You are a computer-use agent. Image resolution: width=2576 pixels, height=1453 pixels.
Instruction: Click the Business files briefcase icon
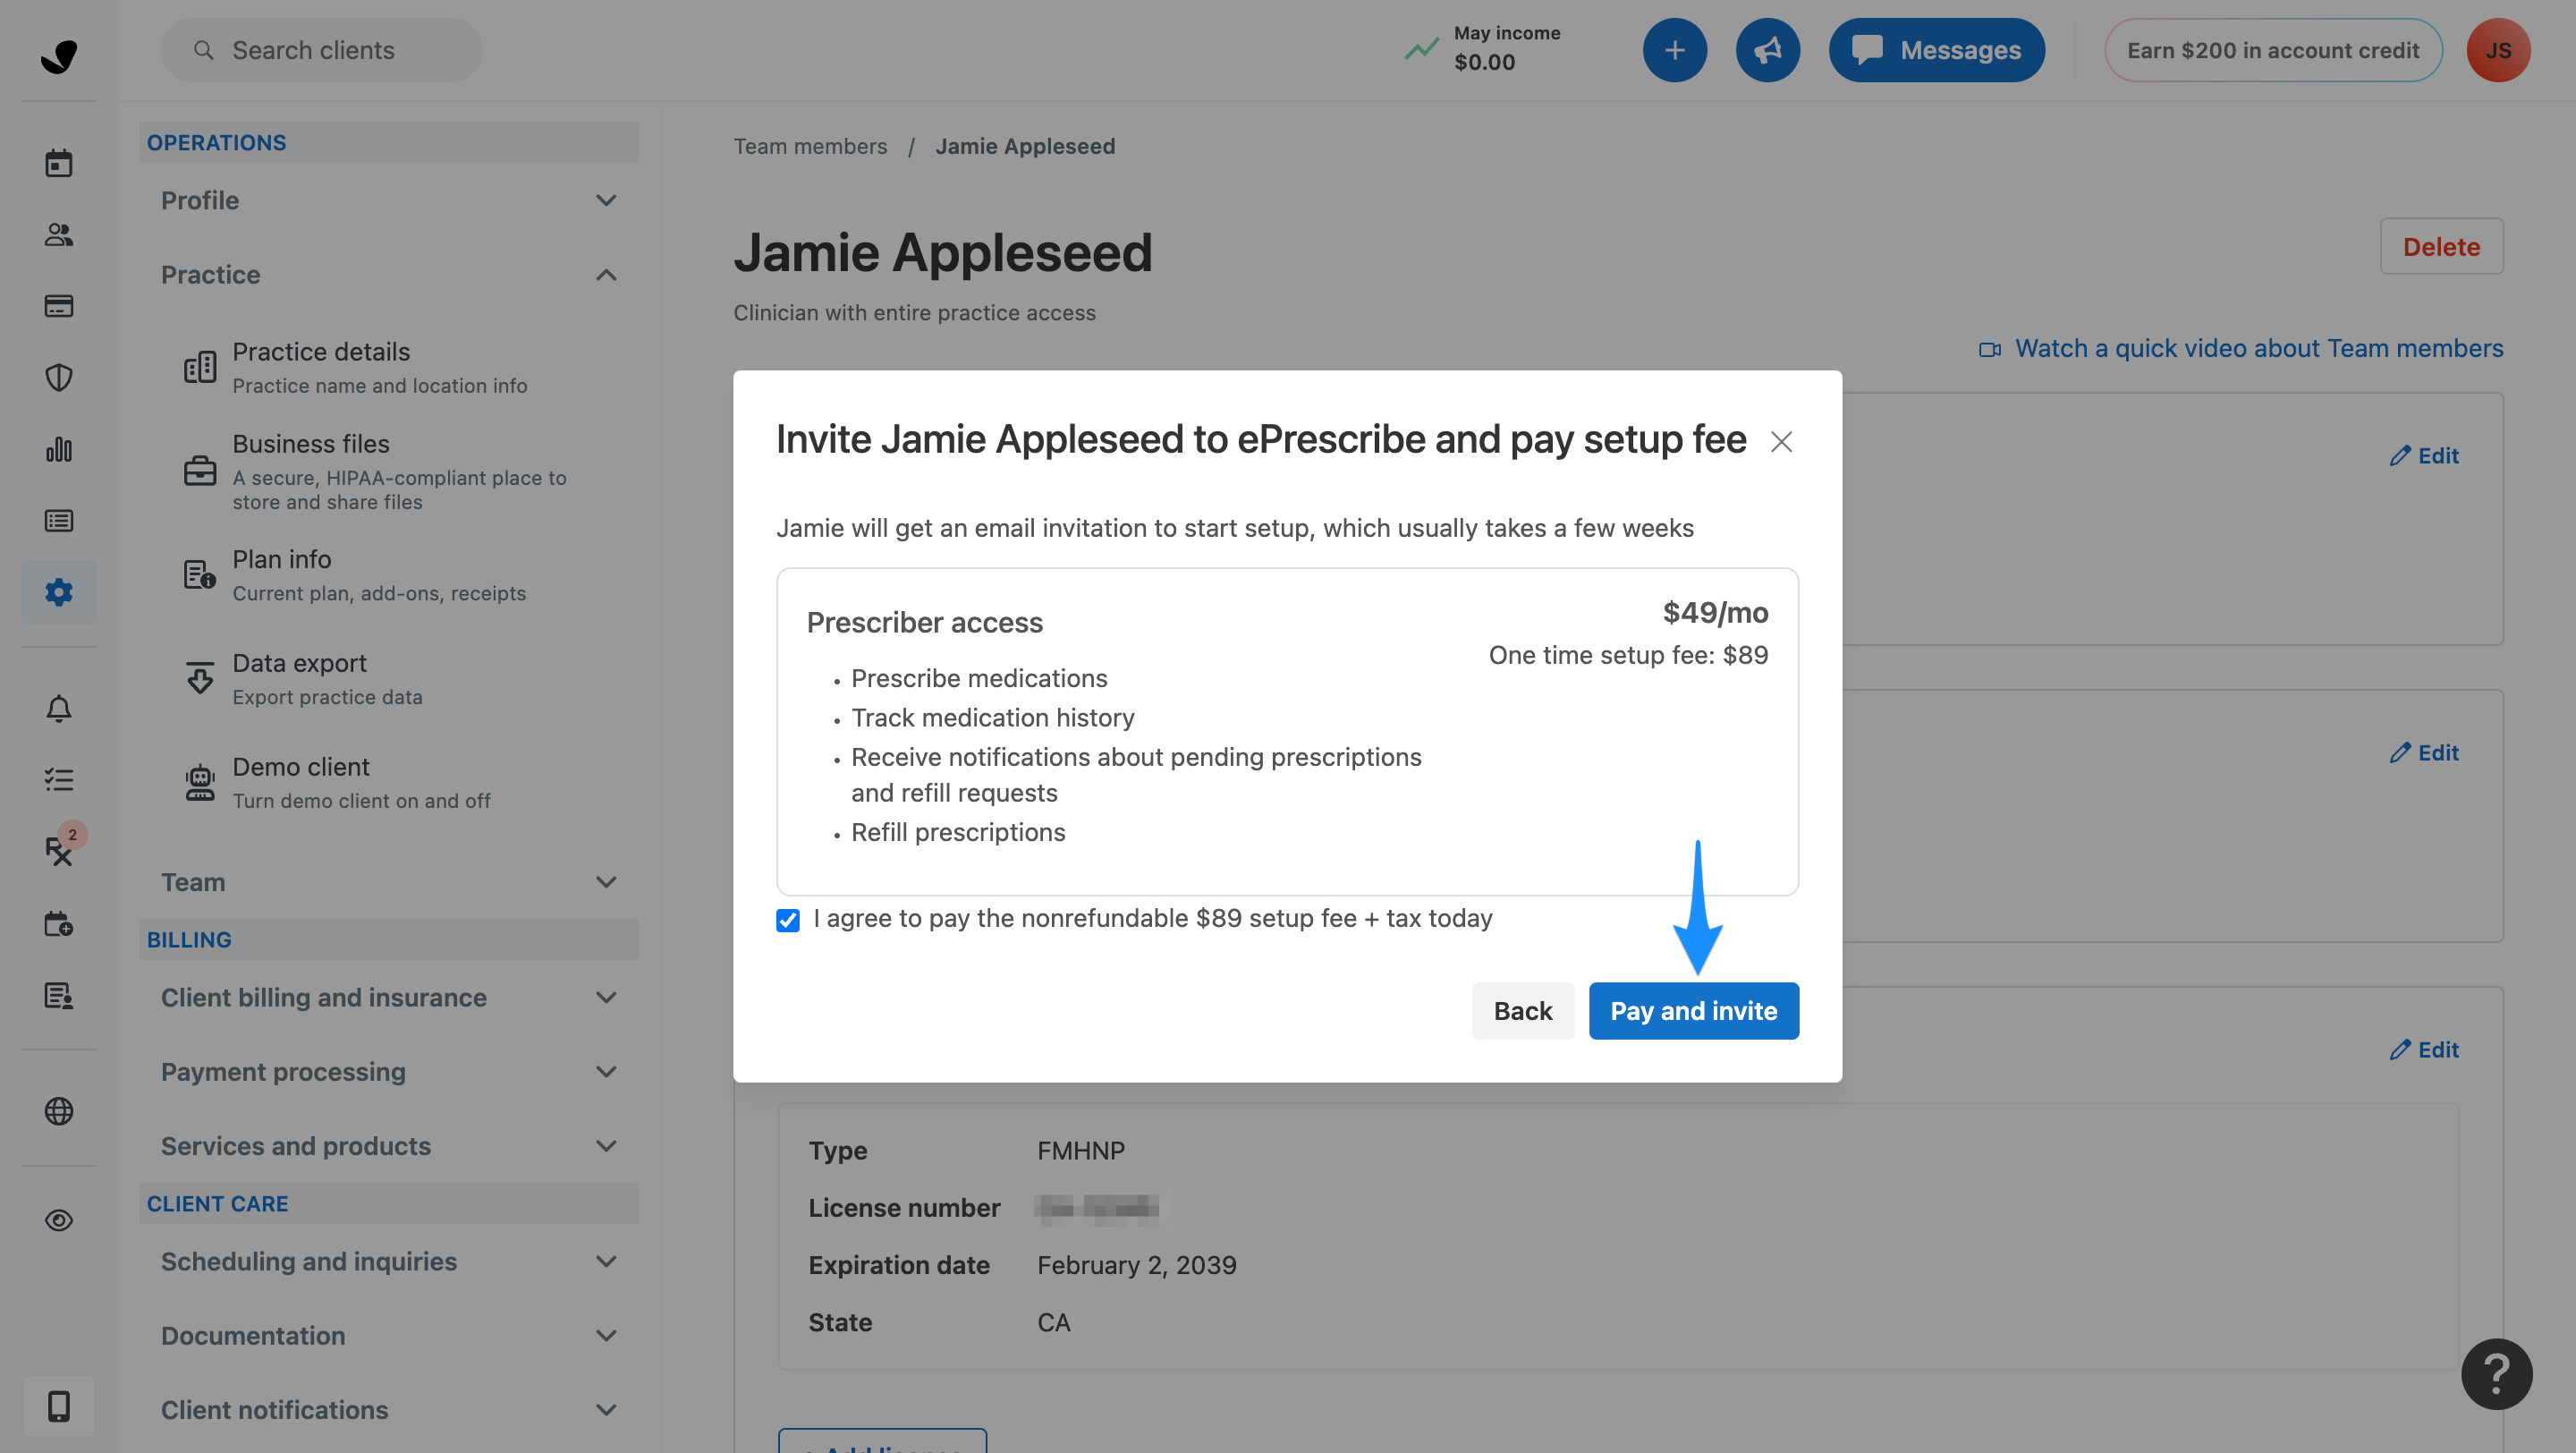[x=200, y=471]
